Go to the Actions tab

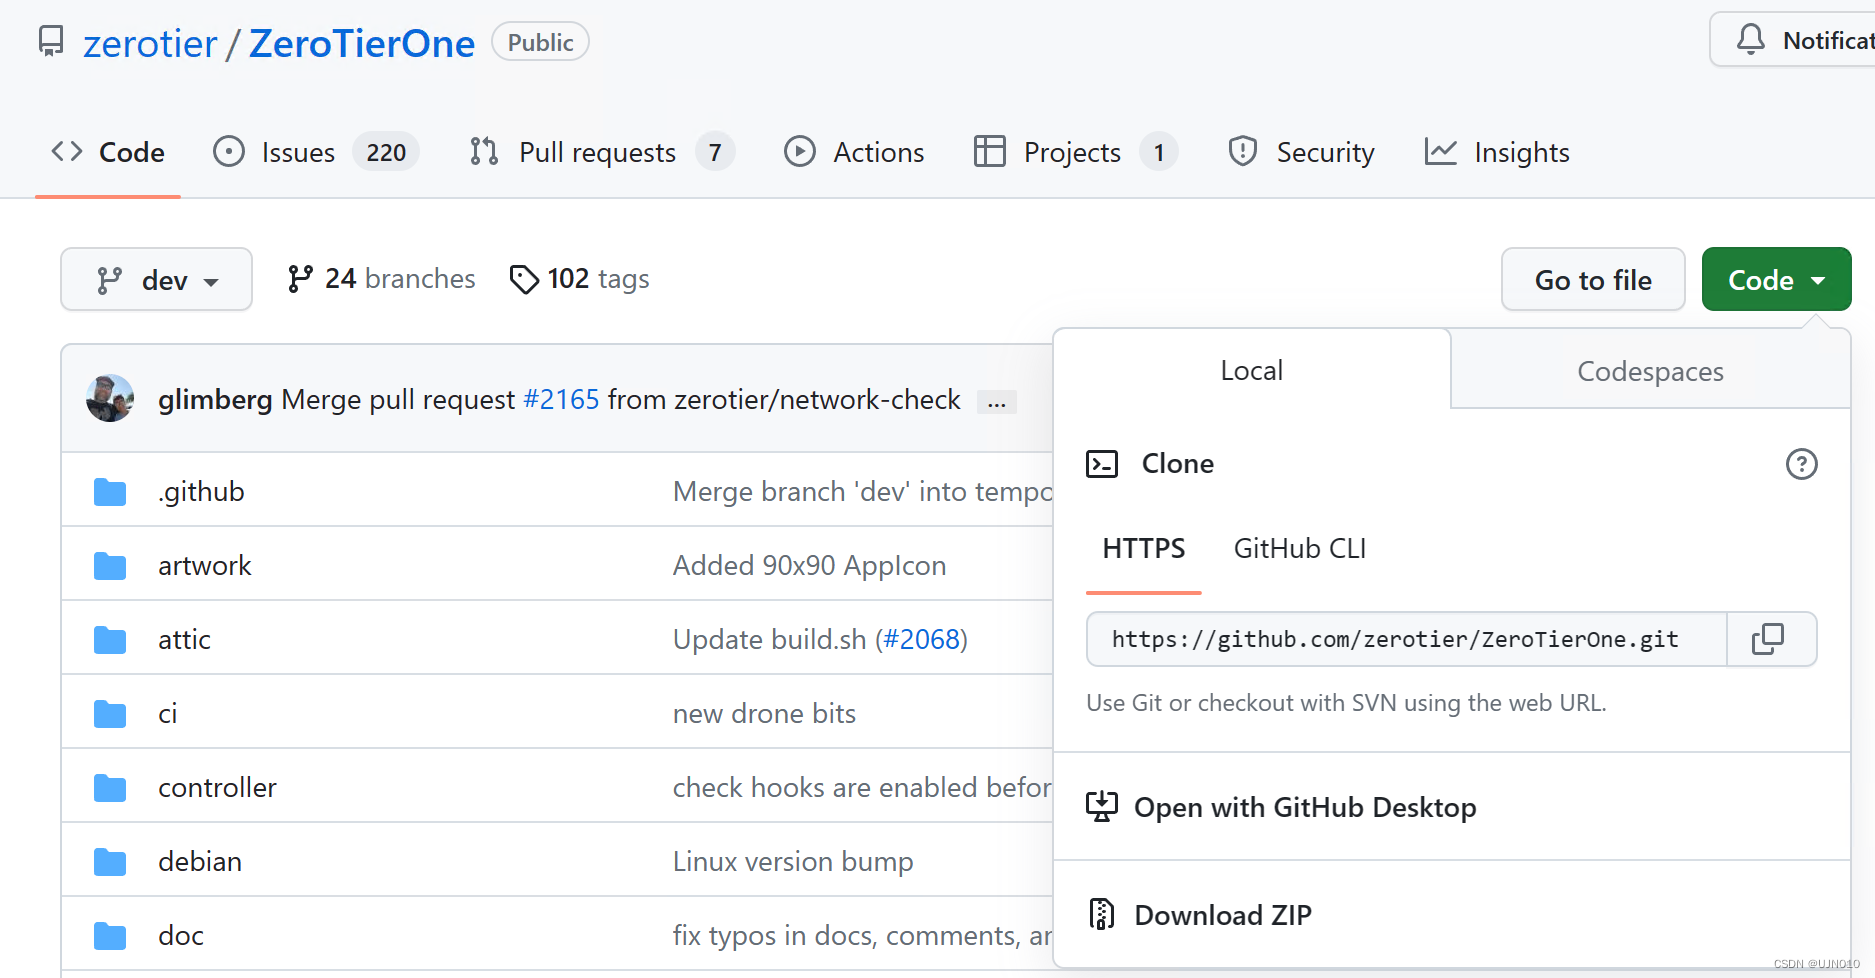(x=854, y=152)
